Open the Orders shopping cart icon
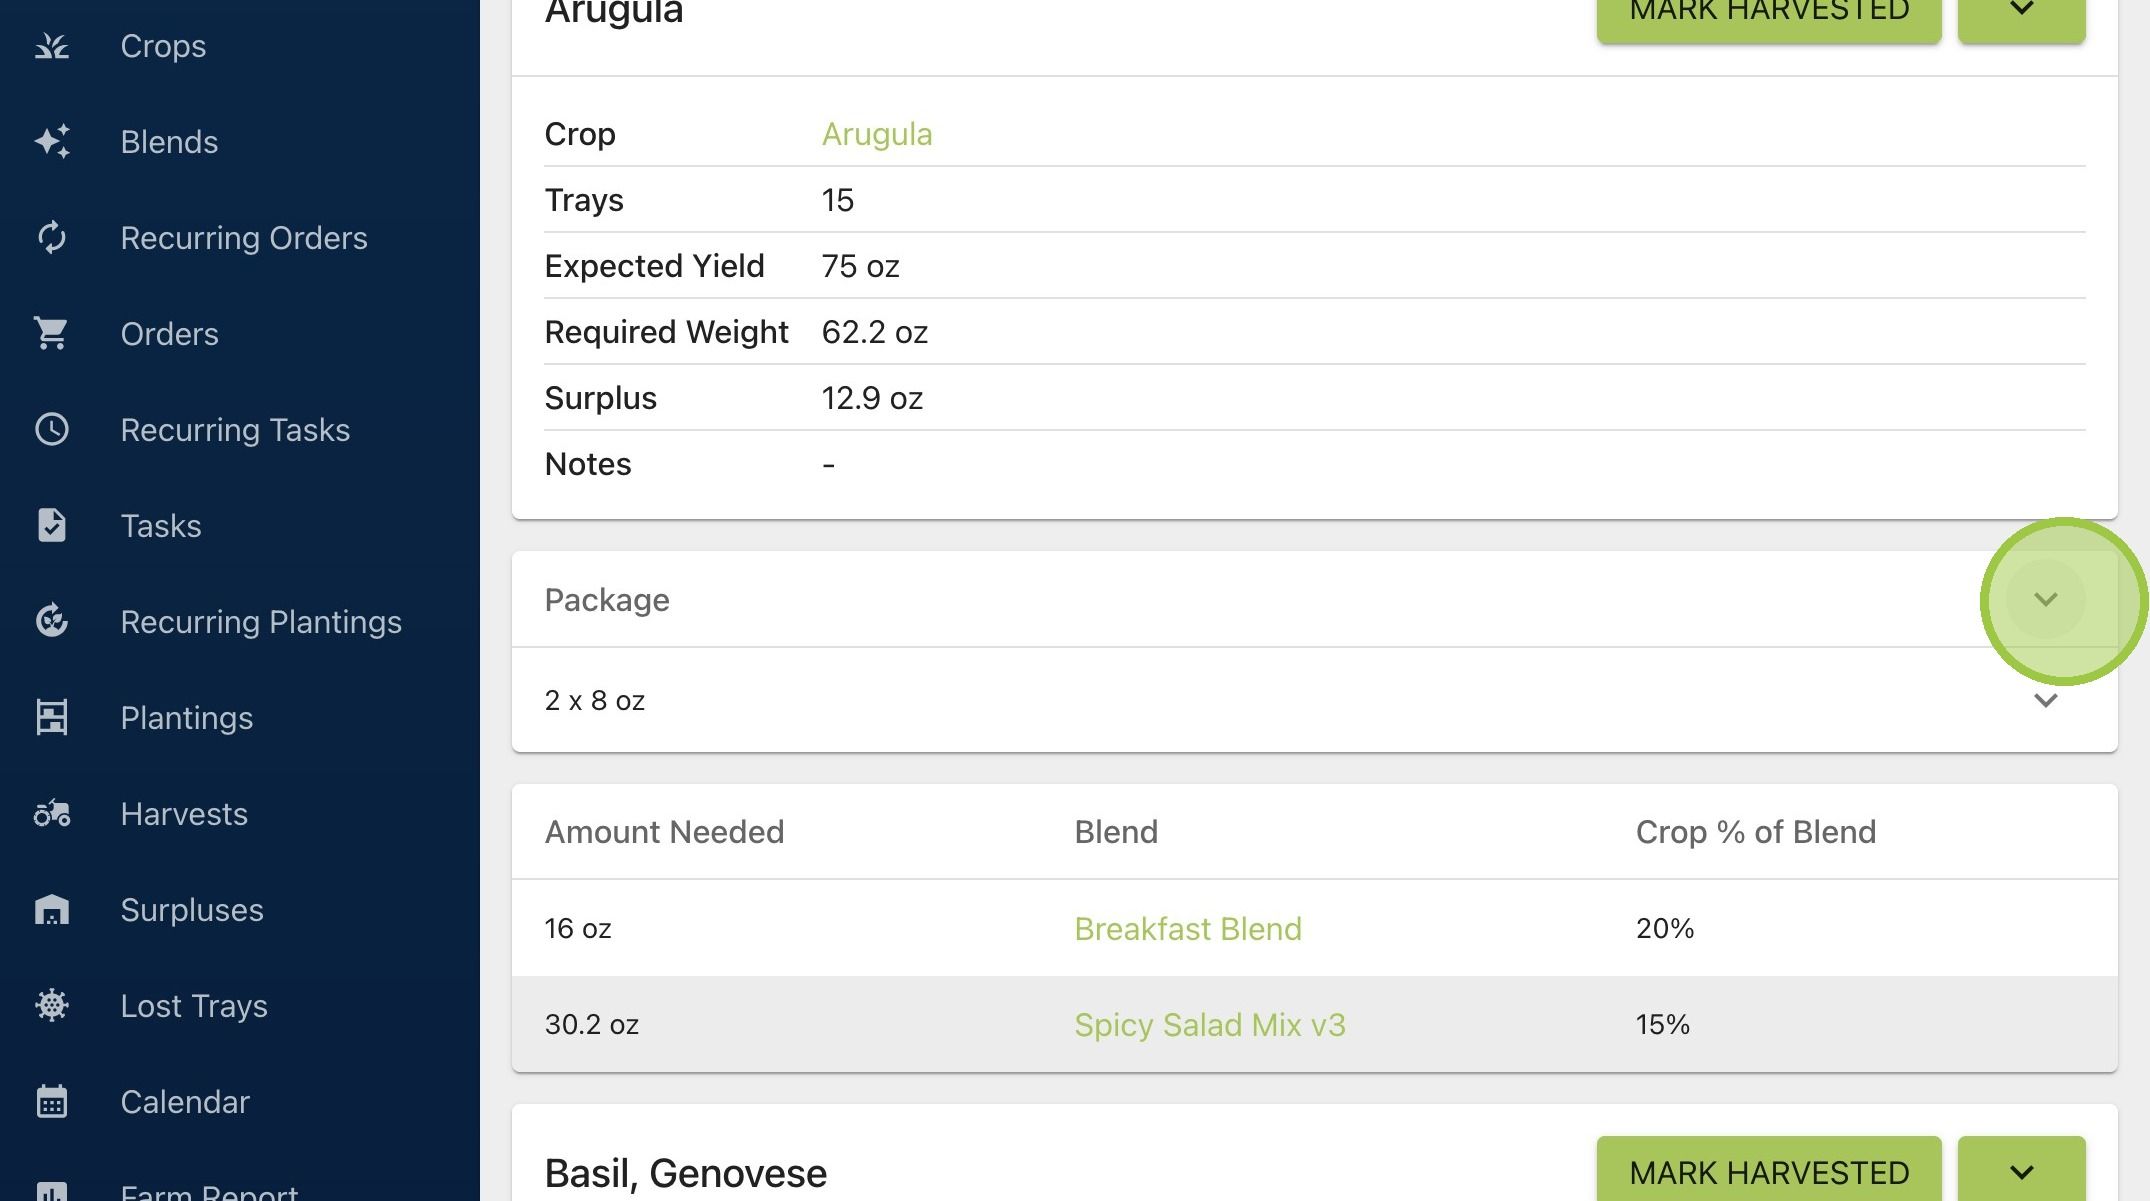Image resolution: width=2150 pixels, height=1201 pixels. click(52, 334)
